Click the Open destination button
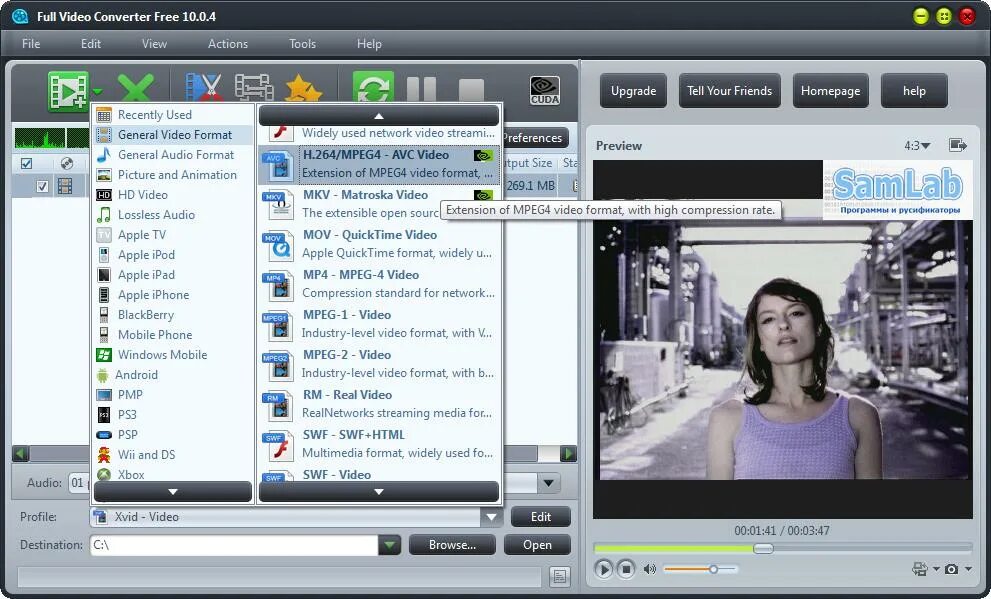991x599 pixels. click(537, 545)
